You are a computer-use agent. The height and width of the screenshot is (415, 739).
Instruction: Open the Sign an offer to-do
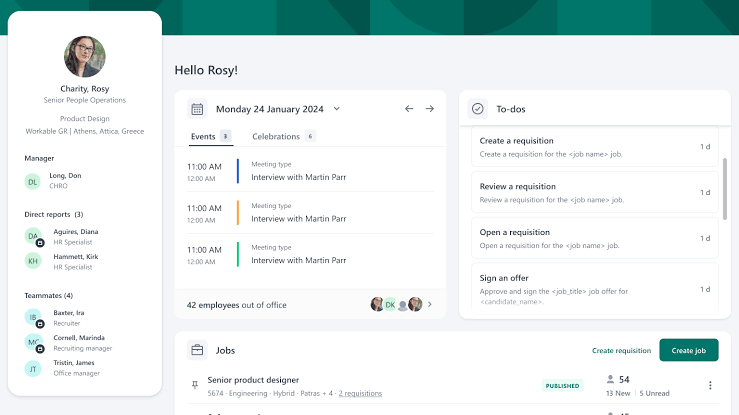tap(595, 289)
